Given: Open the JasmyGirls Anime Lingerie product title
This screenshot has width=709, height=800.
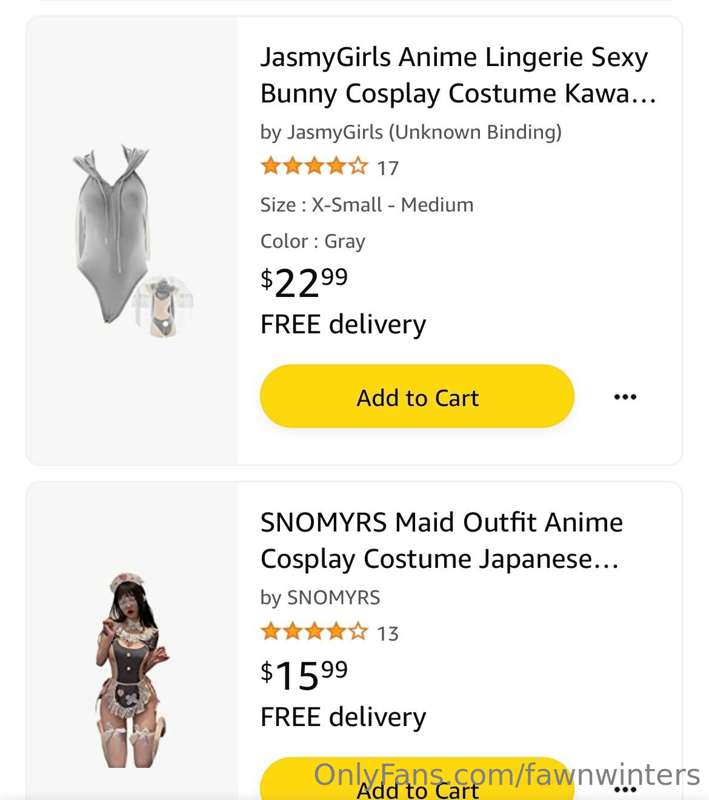Looking at the screenshot, I should pyautogui.click(x=458, y=75).
